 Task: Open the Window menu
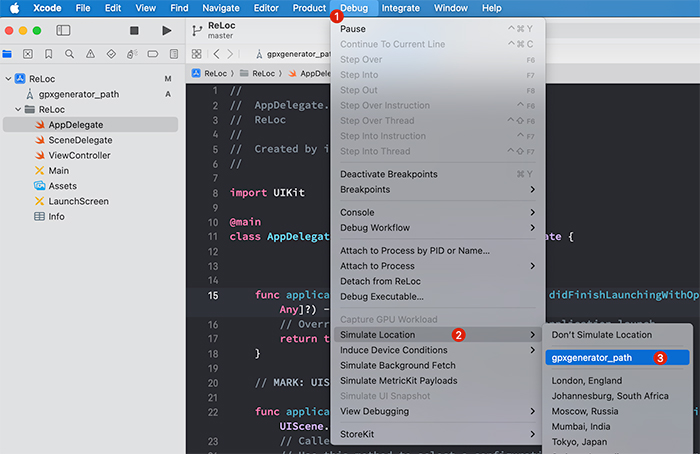(x=451, y=8)
